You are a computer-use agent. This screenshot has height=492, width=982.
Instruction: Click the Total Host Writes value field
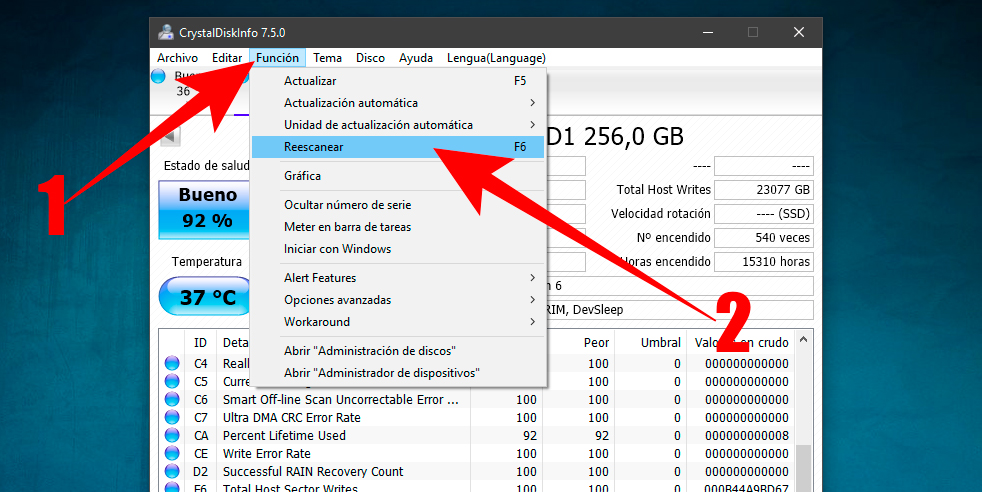(763, 190)
